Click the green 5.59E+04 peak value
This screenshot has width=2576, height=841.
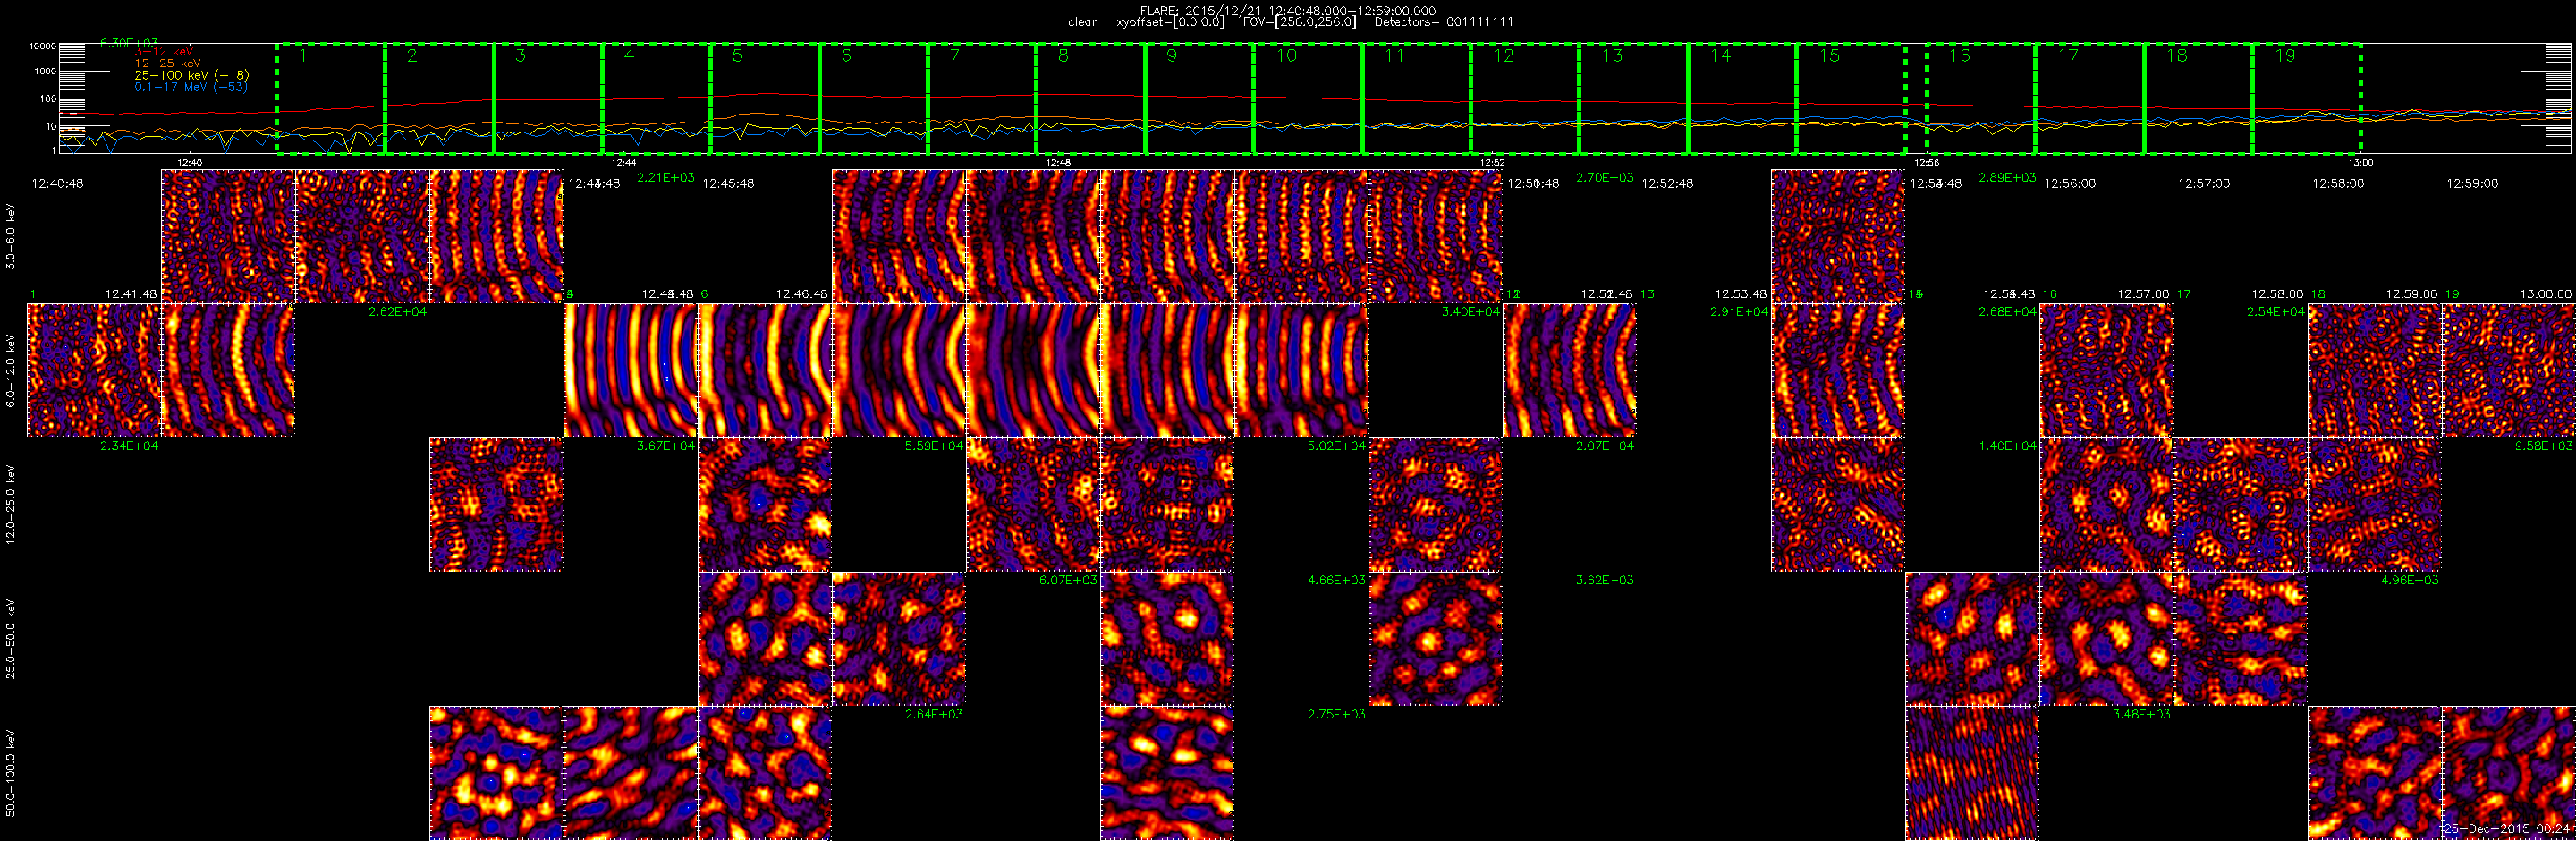click(934, 446)
